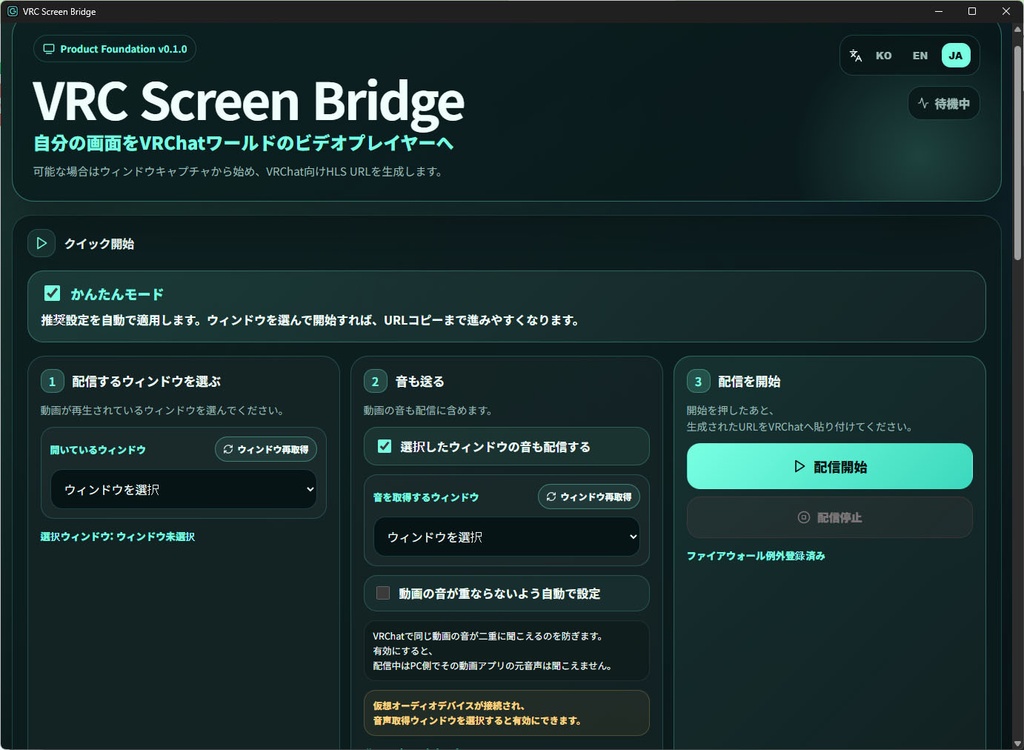Enable 動画の音が重ならないよう自動で設定
Image resolution: width=1024 pixels, height=750 pixels.
pos(383,593)
